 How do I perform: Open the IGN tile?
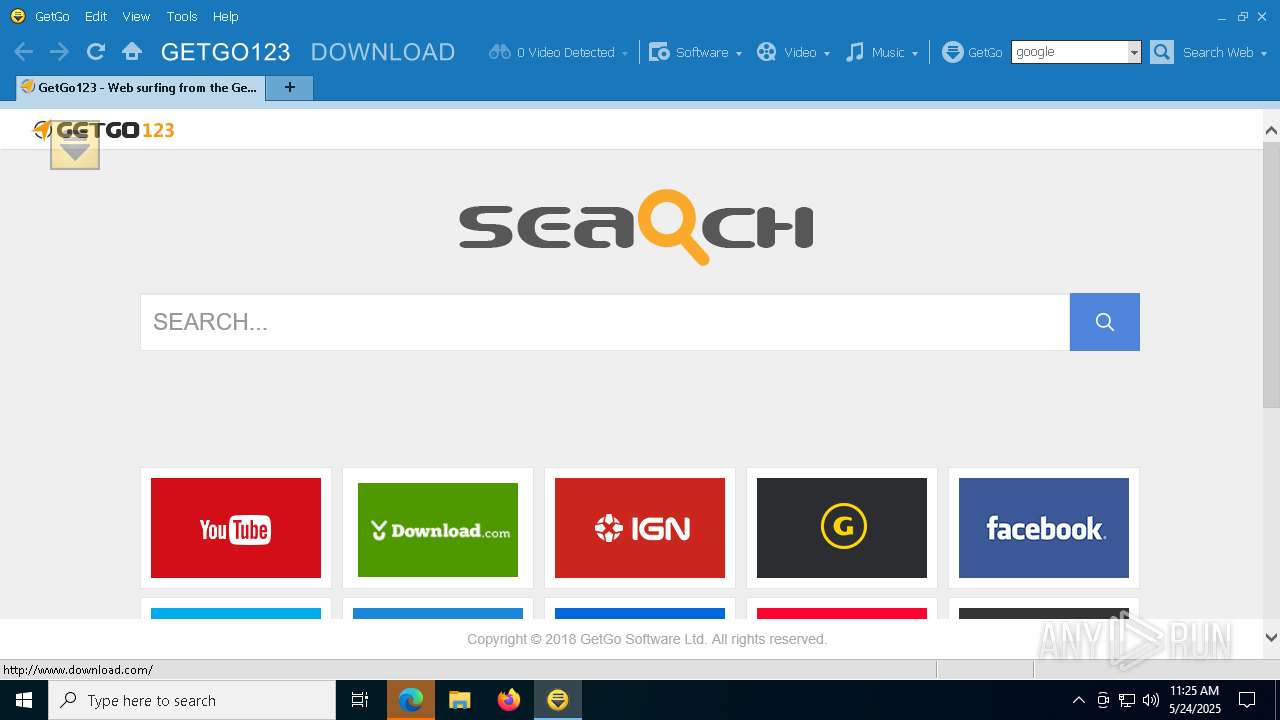(x=640, y=528)
